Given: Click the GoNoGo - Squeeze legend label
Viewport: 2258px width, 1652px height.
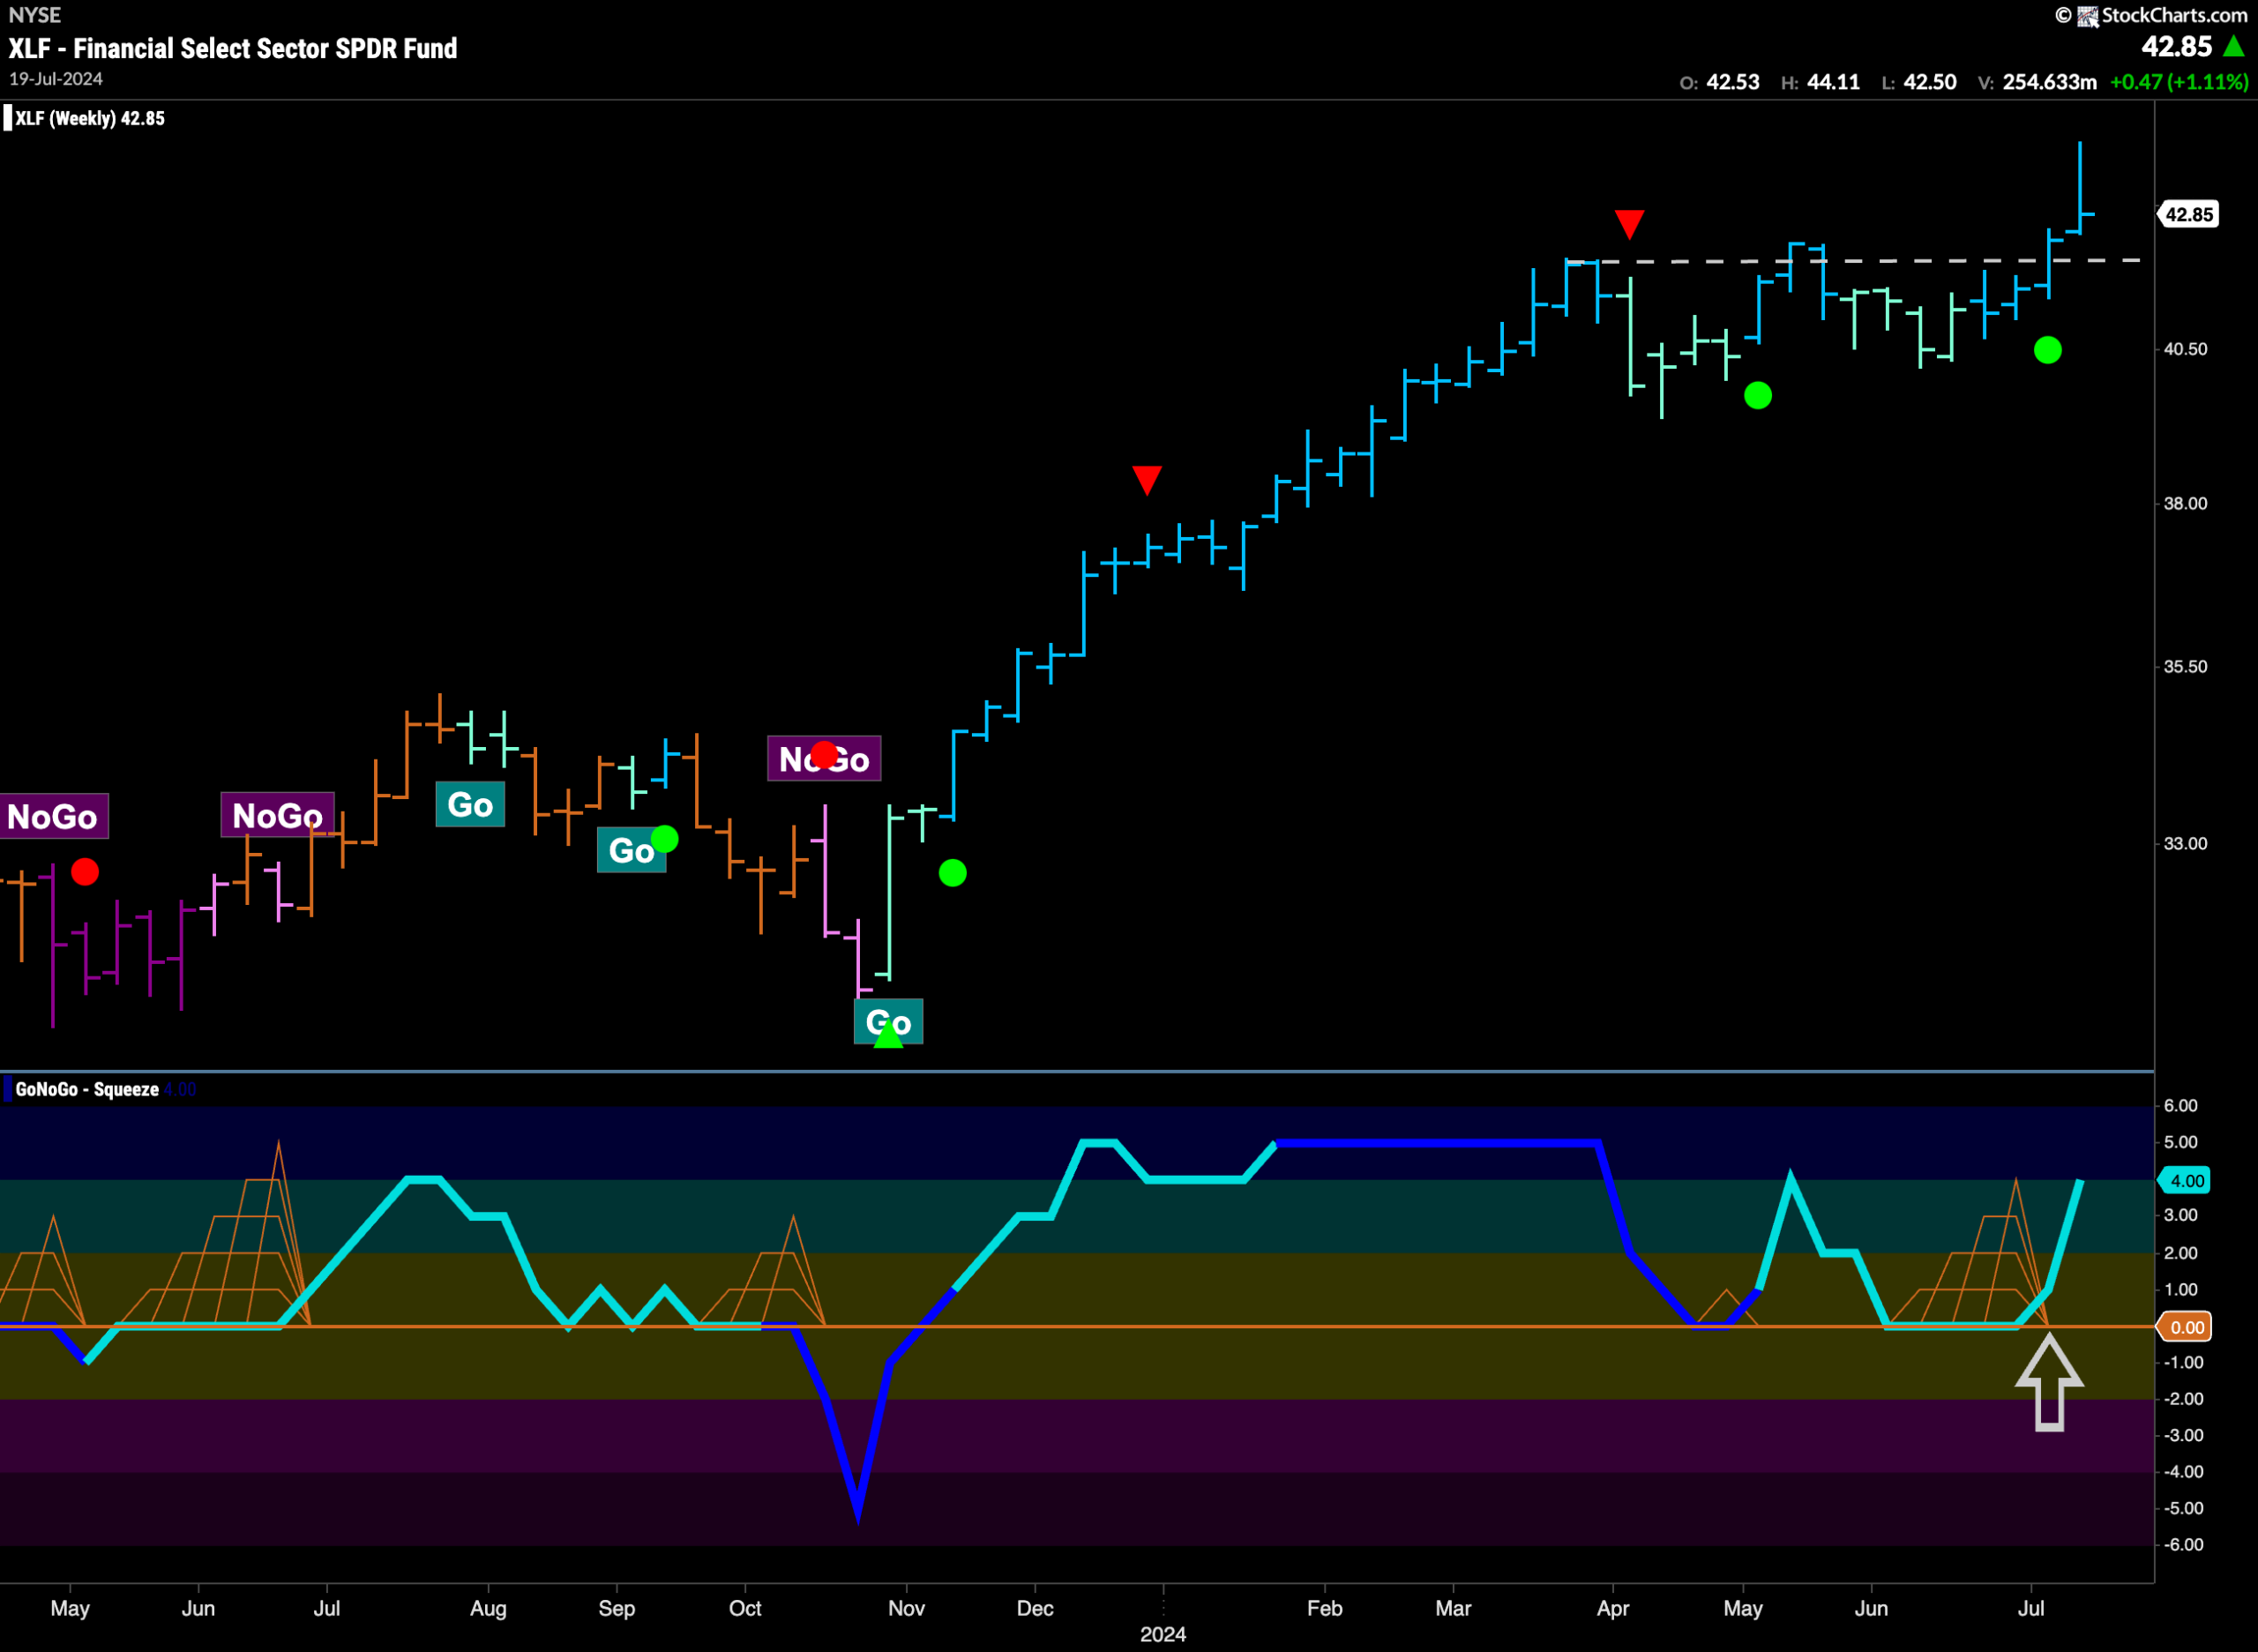Looking at the screenshot, I should coord(87,1090).
